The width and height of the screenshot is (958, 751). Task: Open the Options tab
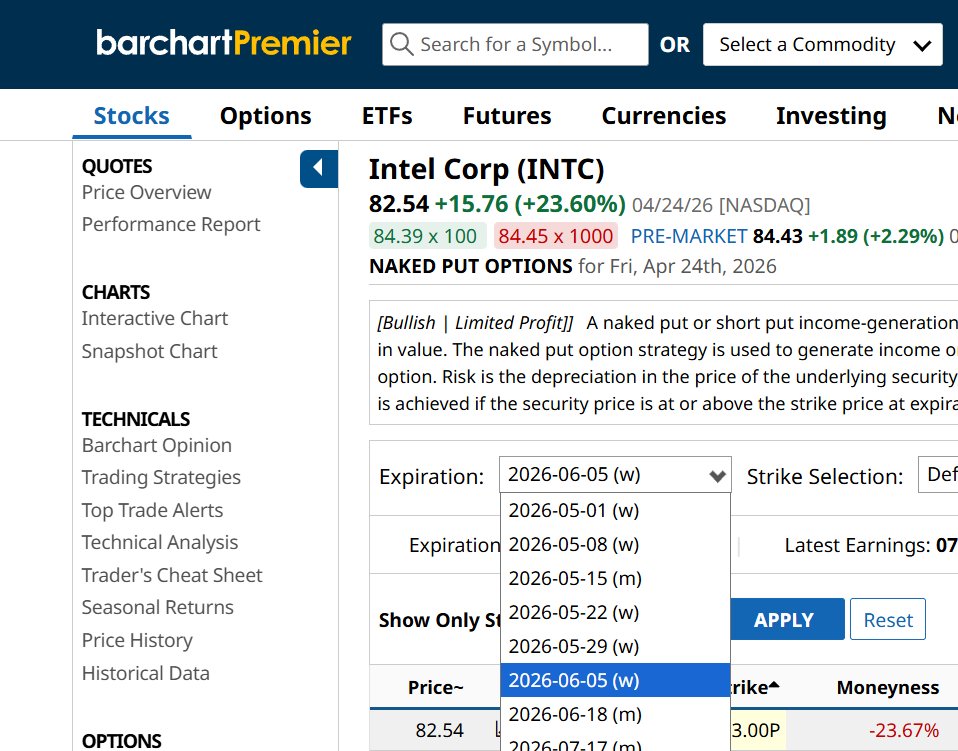[x=265, y=116]
